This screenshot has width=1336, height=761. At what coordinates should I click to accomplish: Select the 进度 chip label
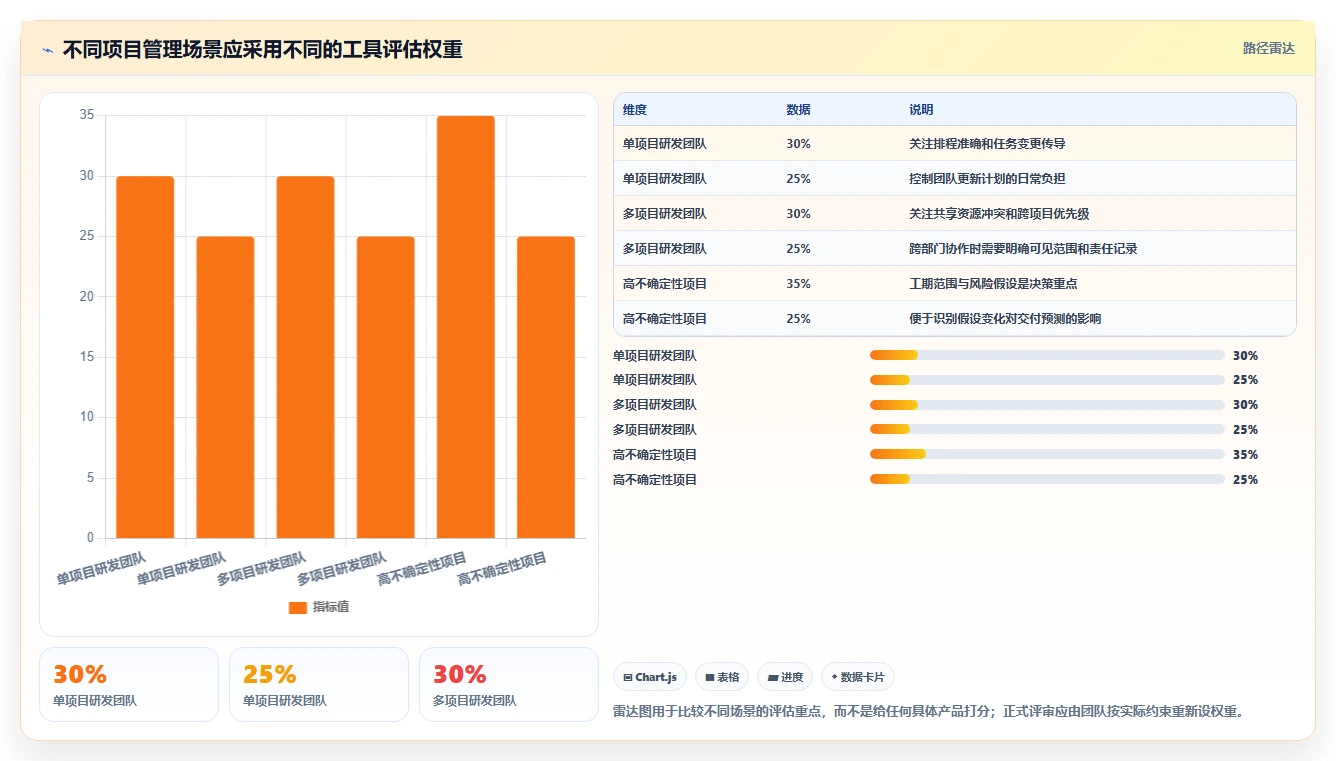791,677
